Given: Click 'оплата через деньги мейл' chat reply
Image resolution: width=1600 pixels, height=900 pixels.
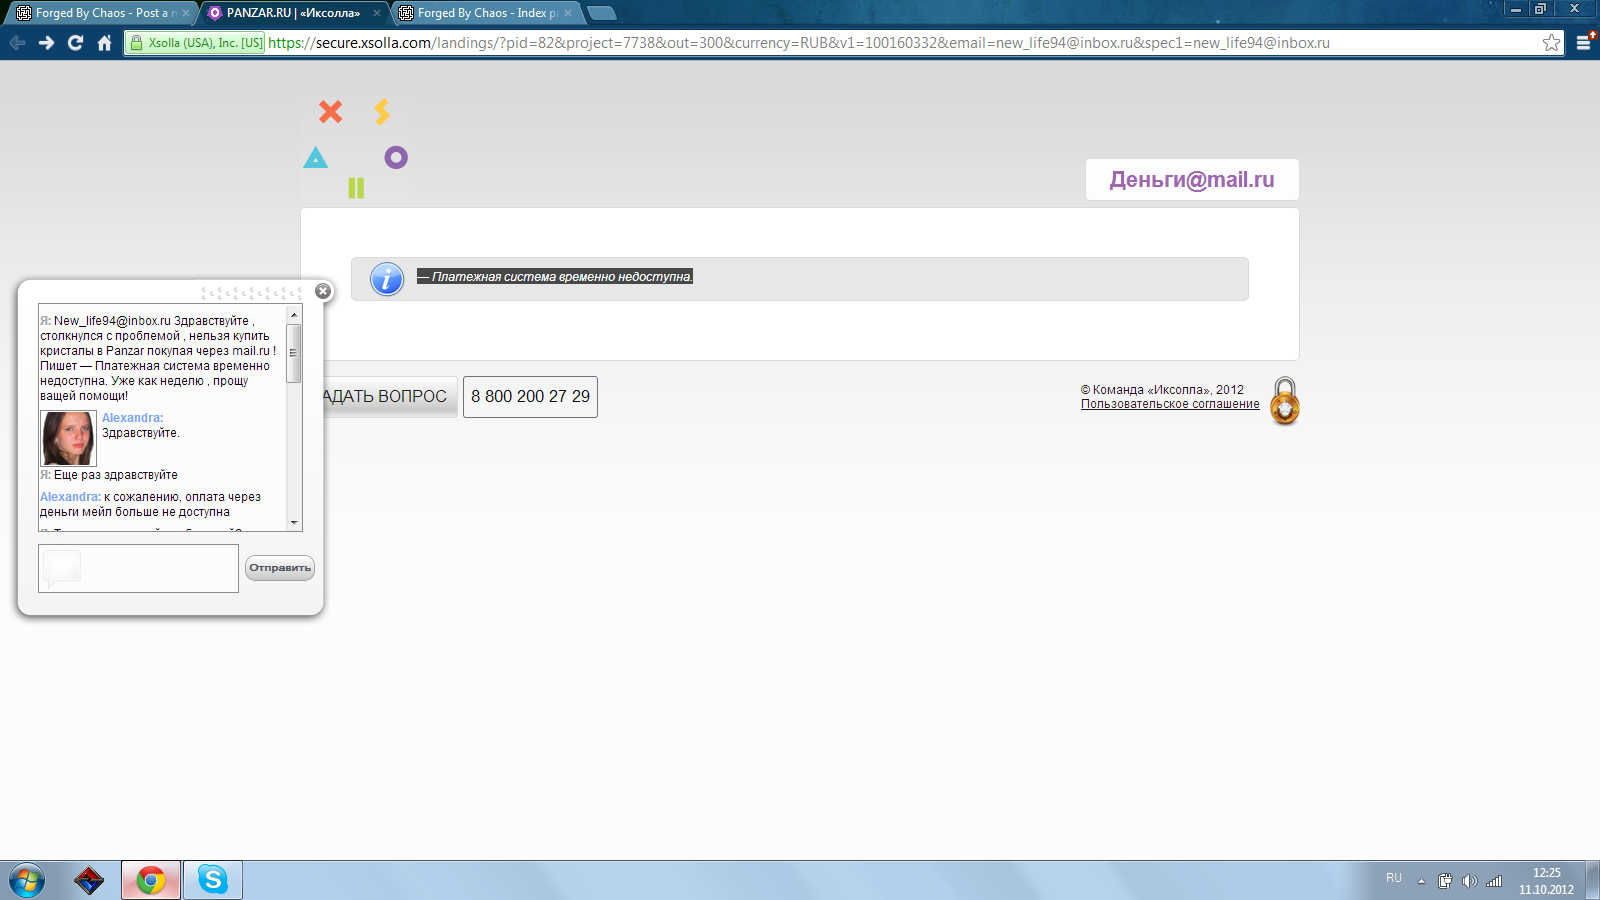Looking at the screenshot, I should 150,504.
